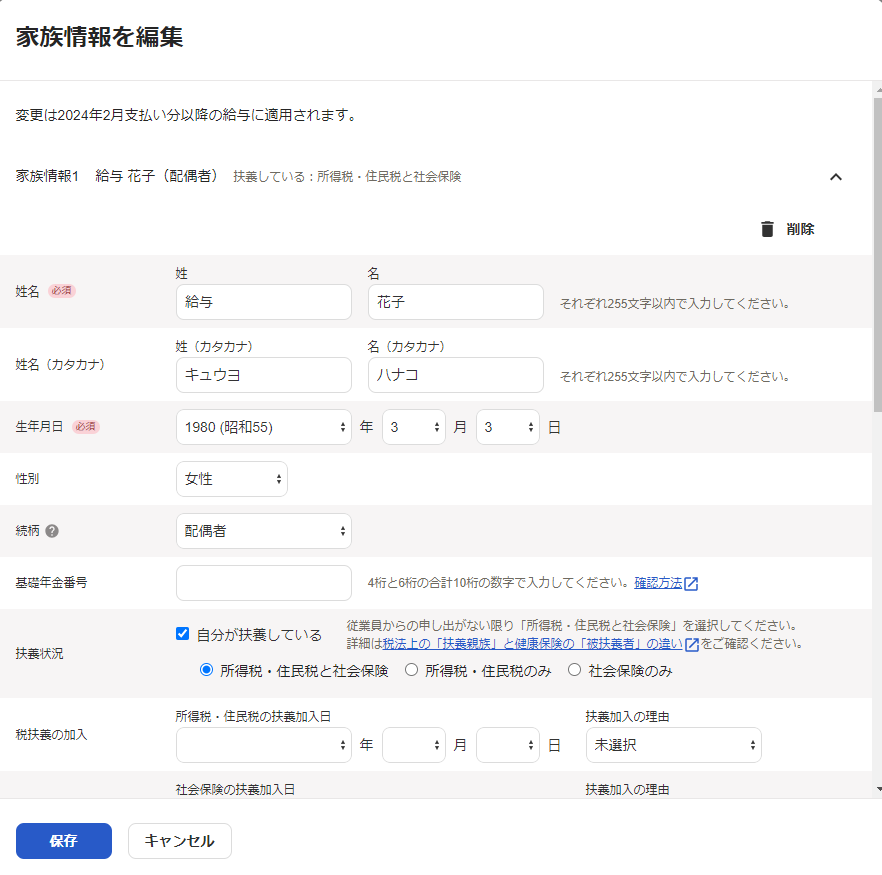Click the help icon next to 続柄
Viewport: 882px width, 875px height.
pyautogui.click(x=52, y=531)
